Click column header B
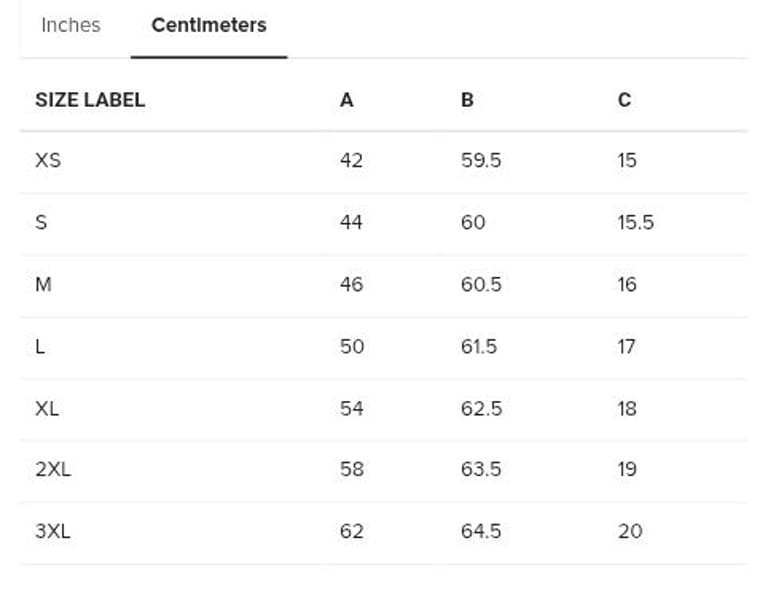The image size is (768, 597). [x=467, y=100]
